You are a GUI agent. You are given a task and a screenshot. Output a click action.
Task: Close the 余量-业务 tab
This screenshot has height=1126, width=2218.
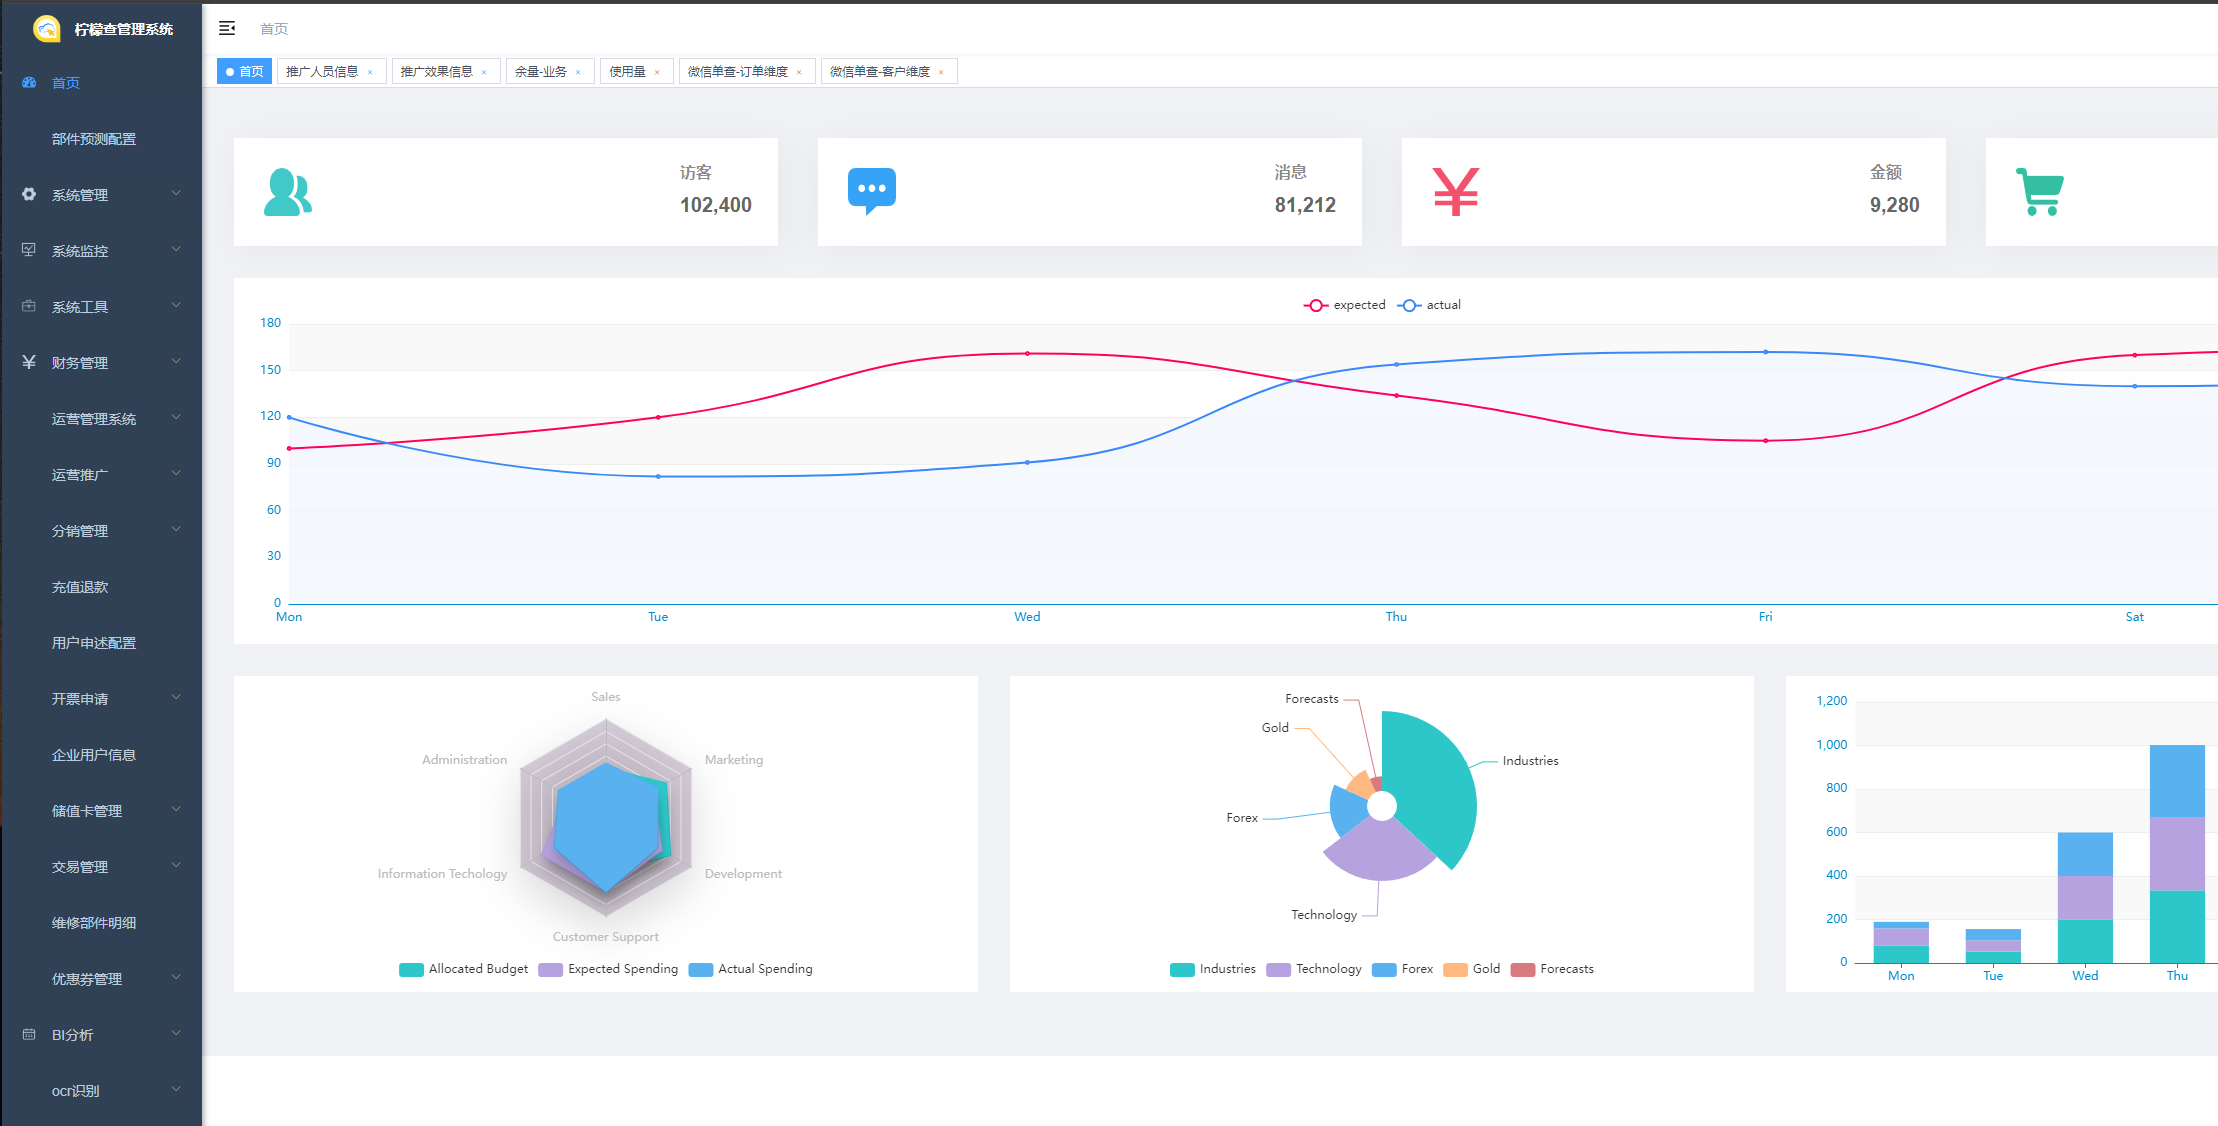point(578,72)
